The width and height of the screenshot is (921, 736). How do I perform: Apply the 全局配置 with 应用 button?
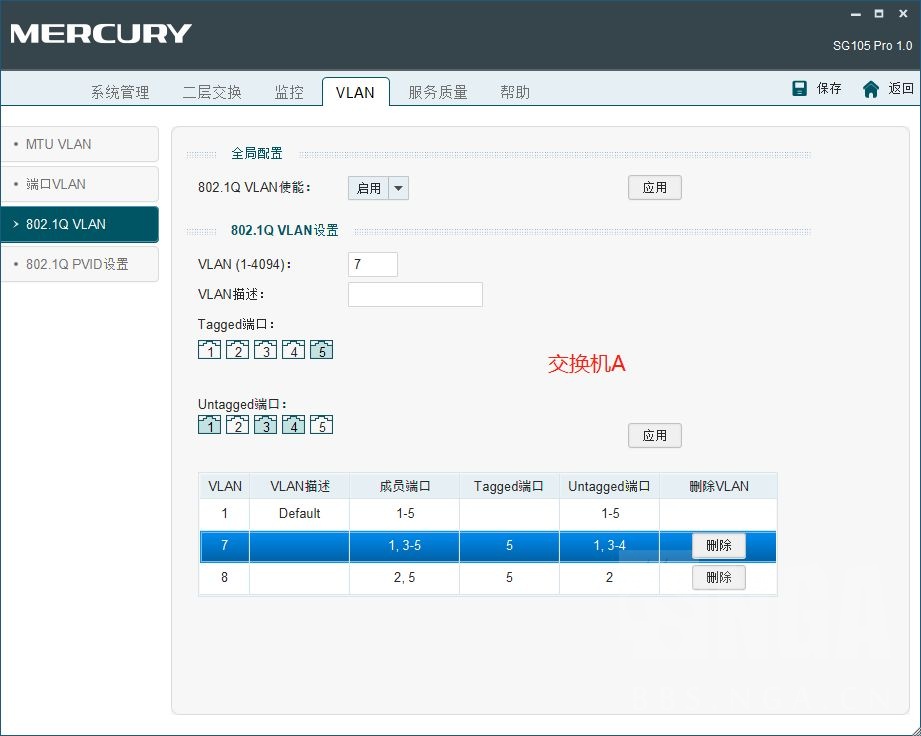tap(654, 187)
